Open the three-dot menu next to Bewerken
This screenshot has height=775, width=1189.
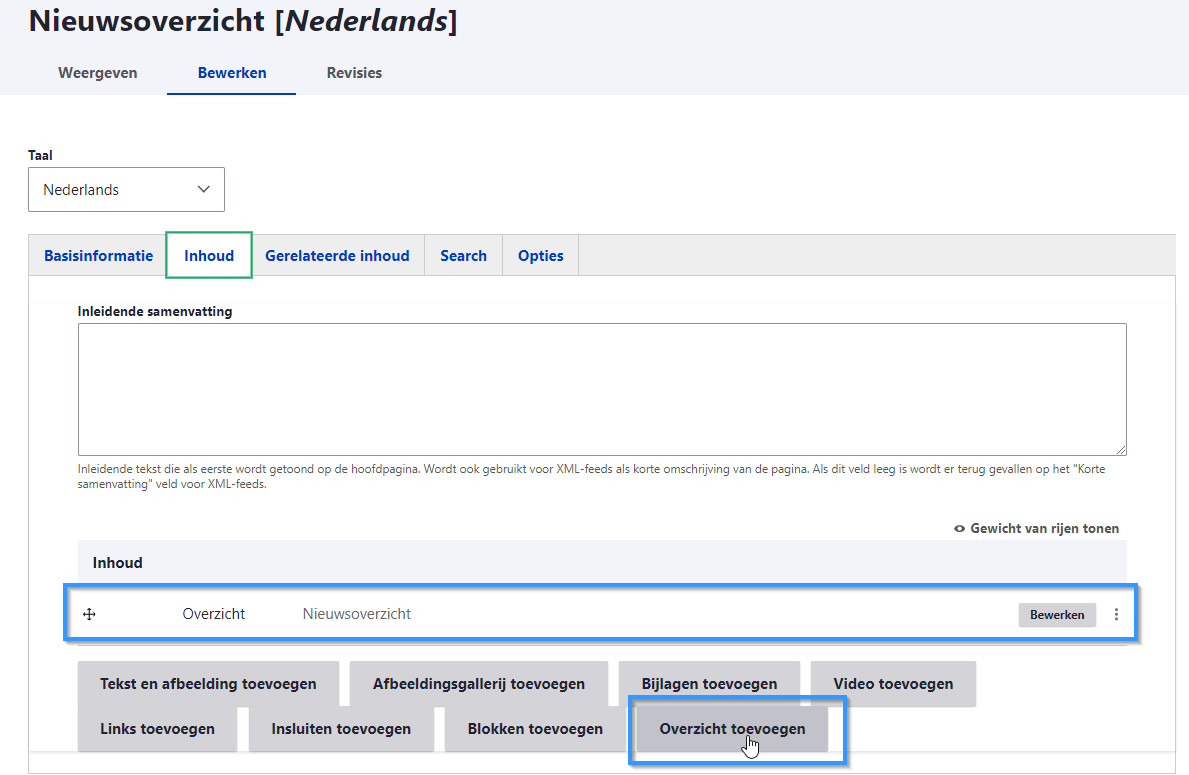[x=1117, y=615]
